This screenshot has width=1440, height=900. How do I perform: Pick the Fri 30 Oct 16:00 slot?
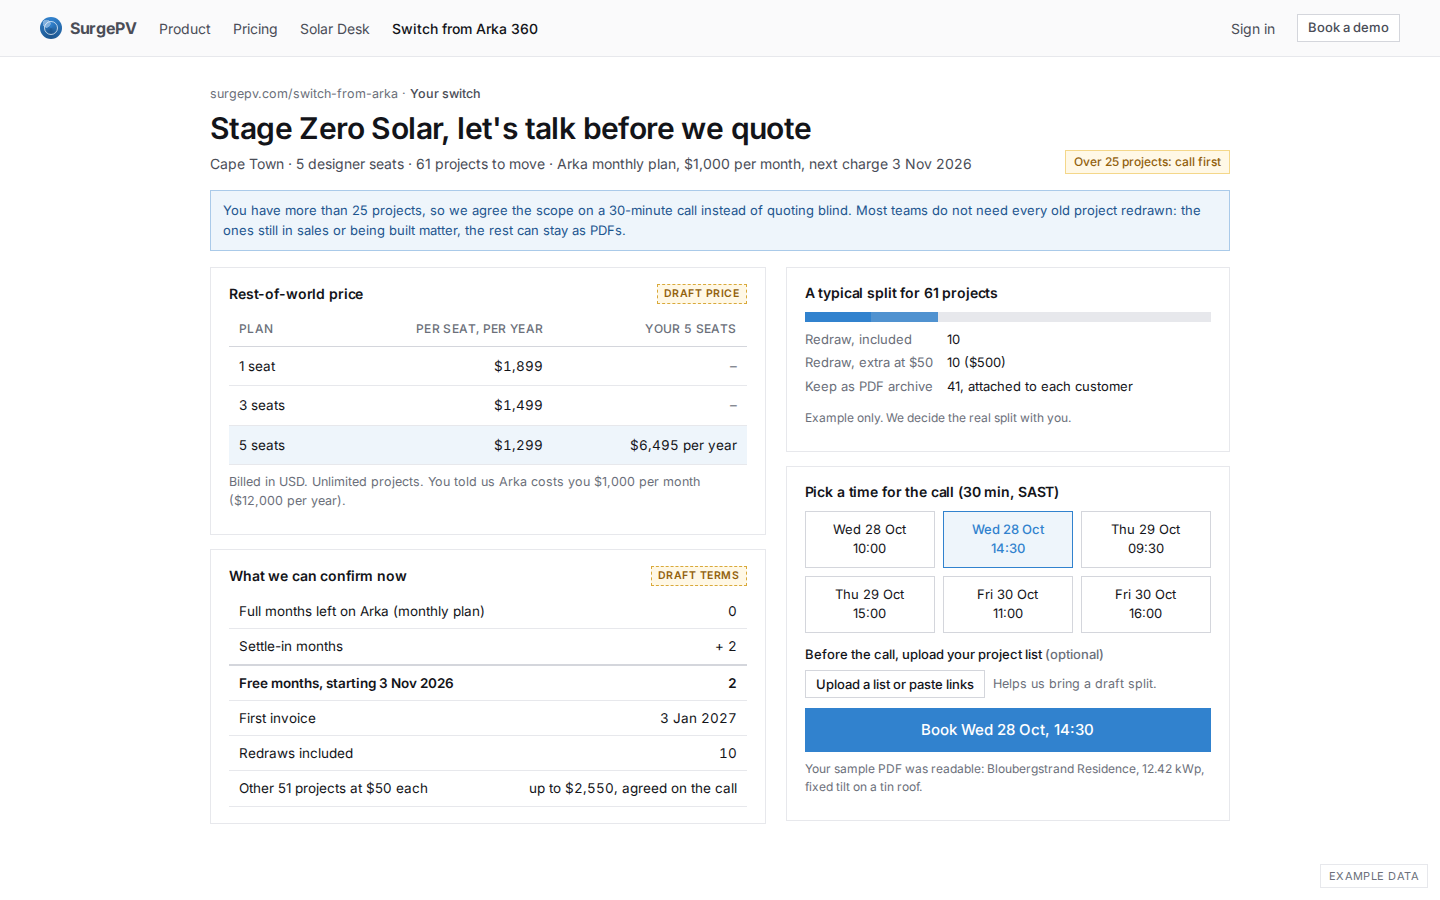tap(1146, 604)
